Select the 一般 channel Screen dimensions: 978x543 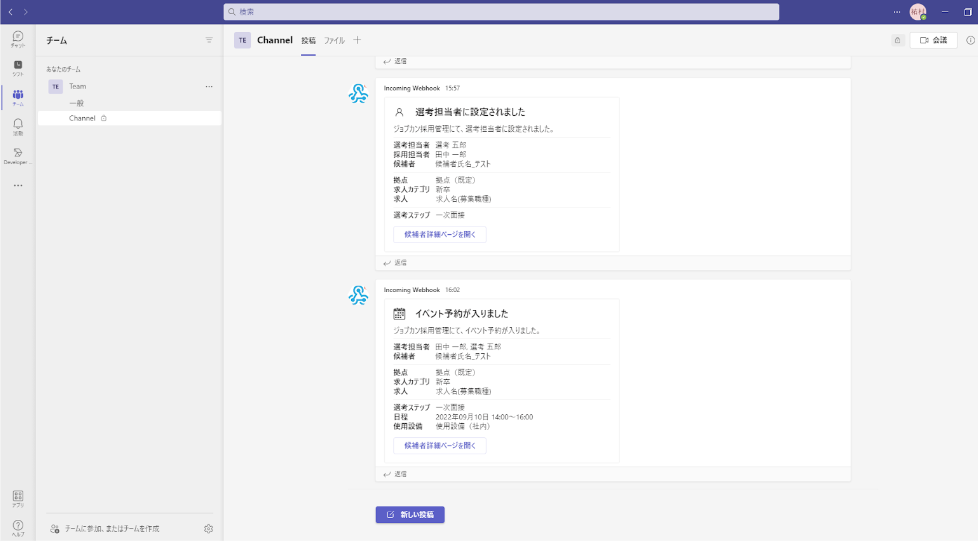pos(76,103)
